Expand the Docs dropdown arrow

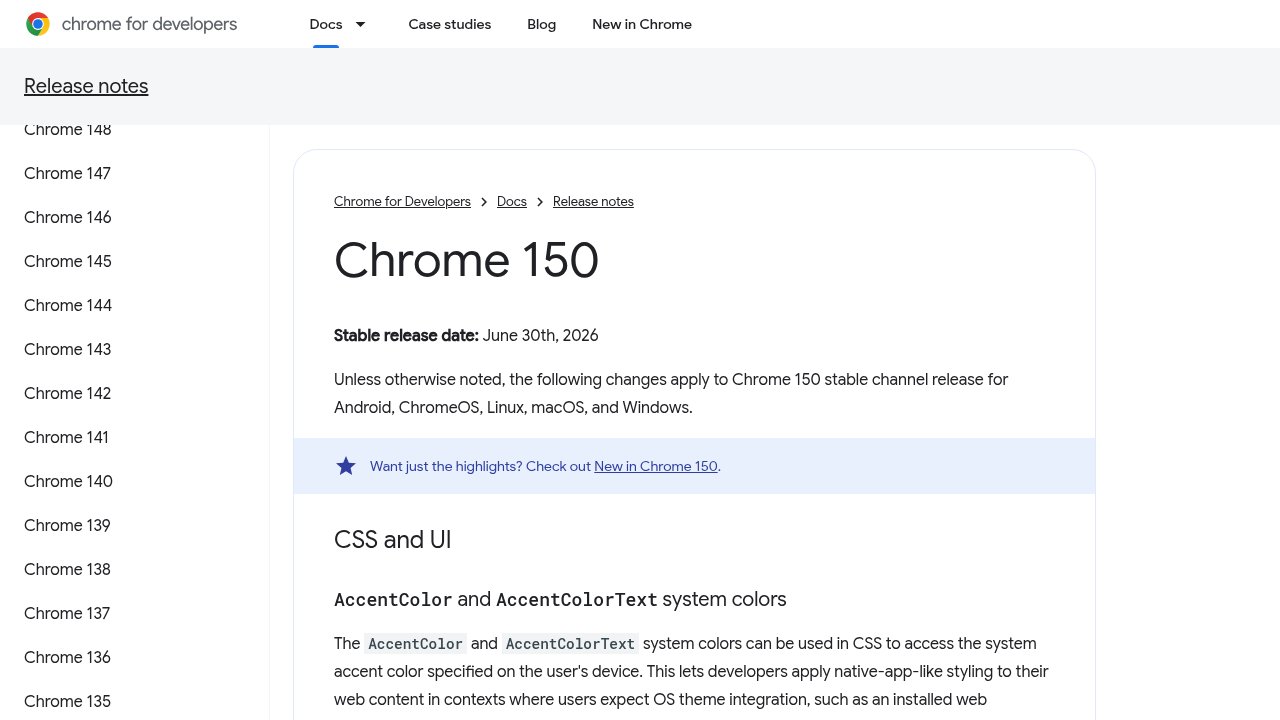click(x=361, y=24)
